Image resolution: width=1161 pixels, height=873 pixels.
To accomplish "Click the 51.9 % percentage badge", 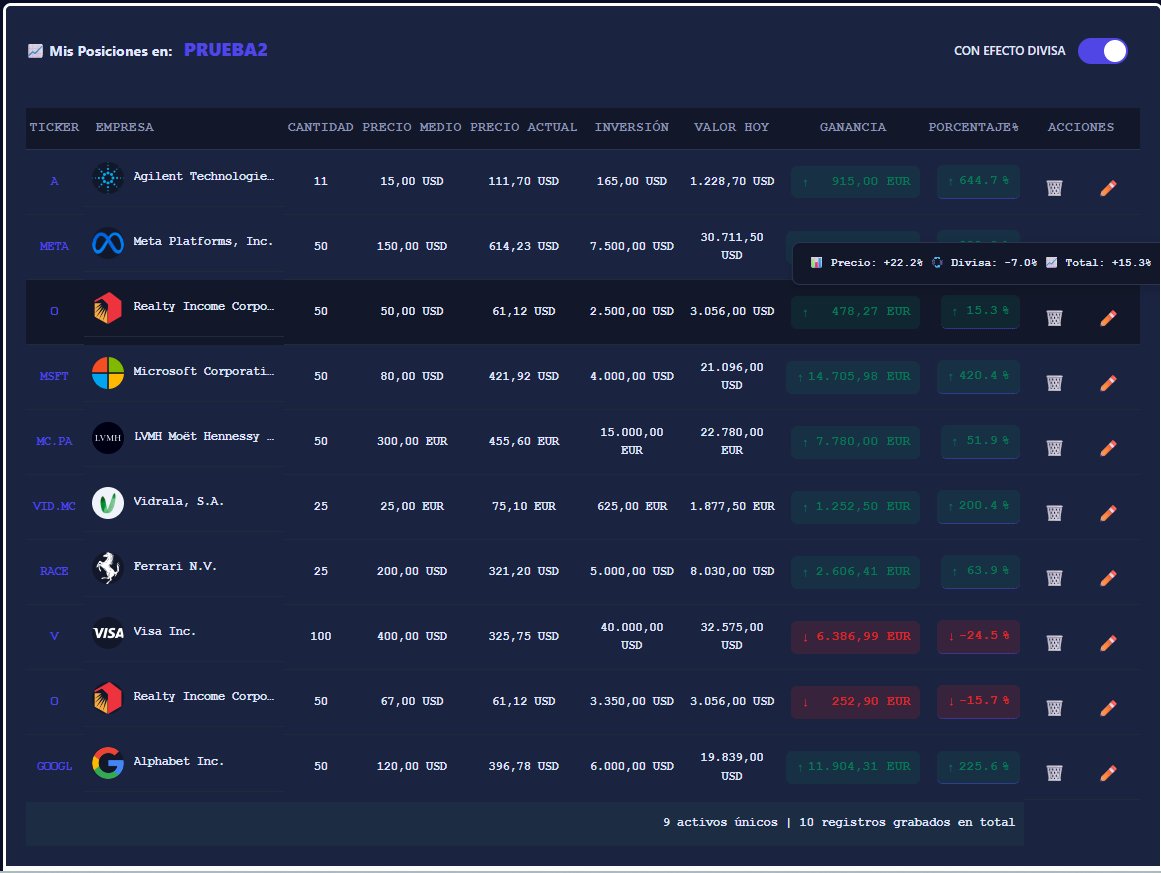I will (980, 441).
